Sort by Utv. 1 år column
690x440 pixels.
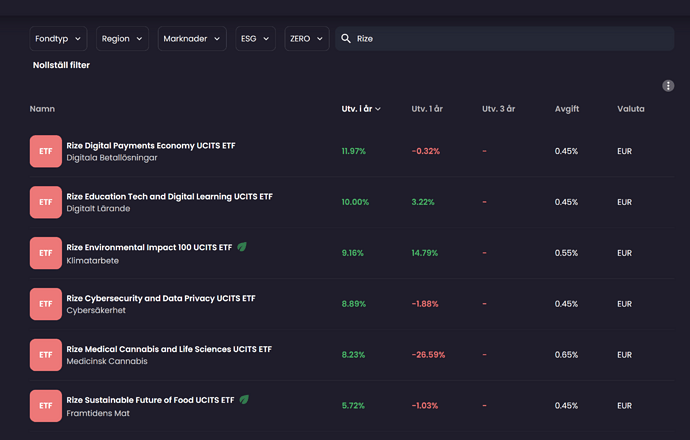427,109
